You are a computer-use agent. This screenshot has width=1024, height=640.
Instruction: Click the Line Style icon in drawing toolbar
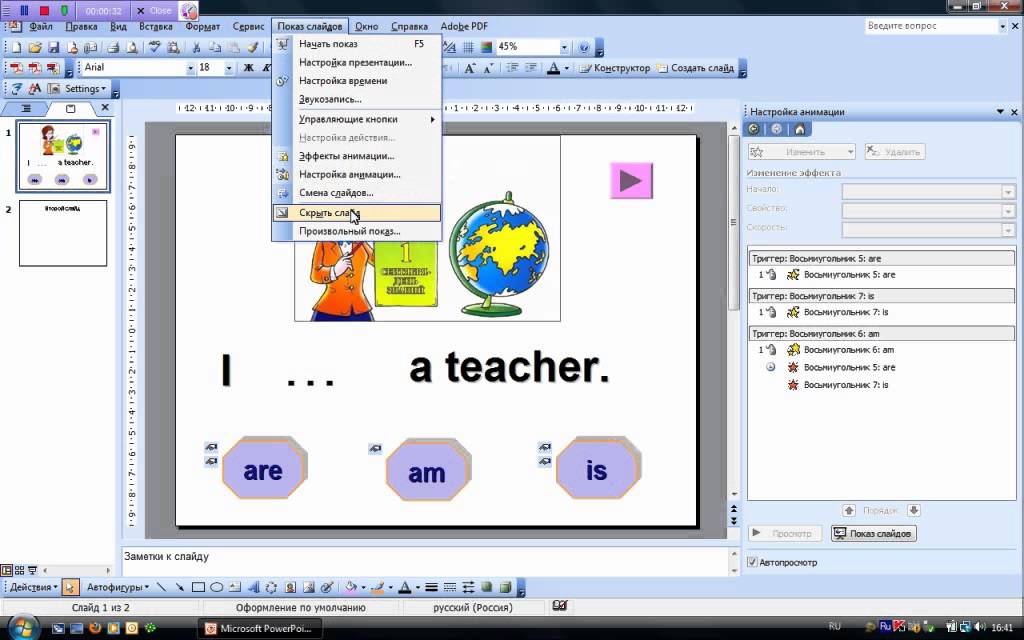431,587
